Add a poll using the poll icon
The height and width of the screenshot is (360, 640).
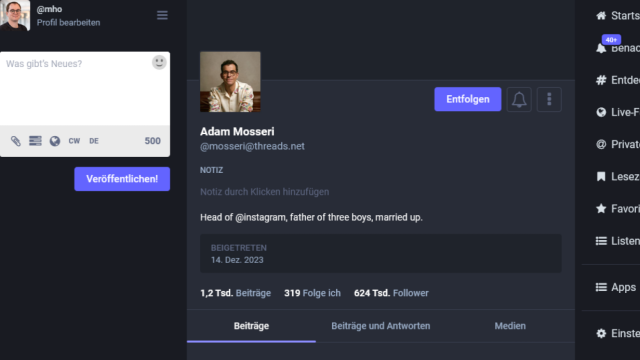(x=35, y=141)
